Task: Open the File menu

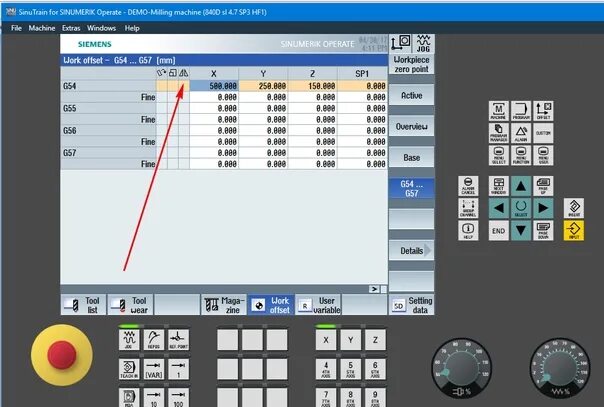Action: (x=16, y=28)
